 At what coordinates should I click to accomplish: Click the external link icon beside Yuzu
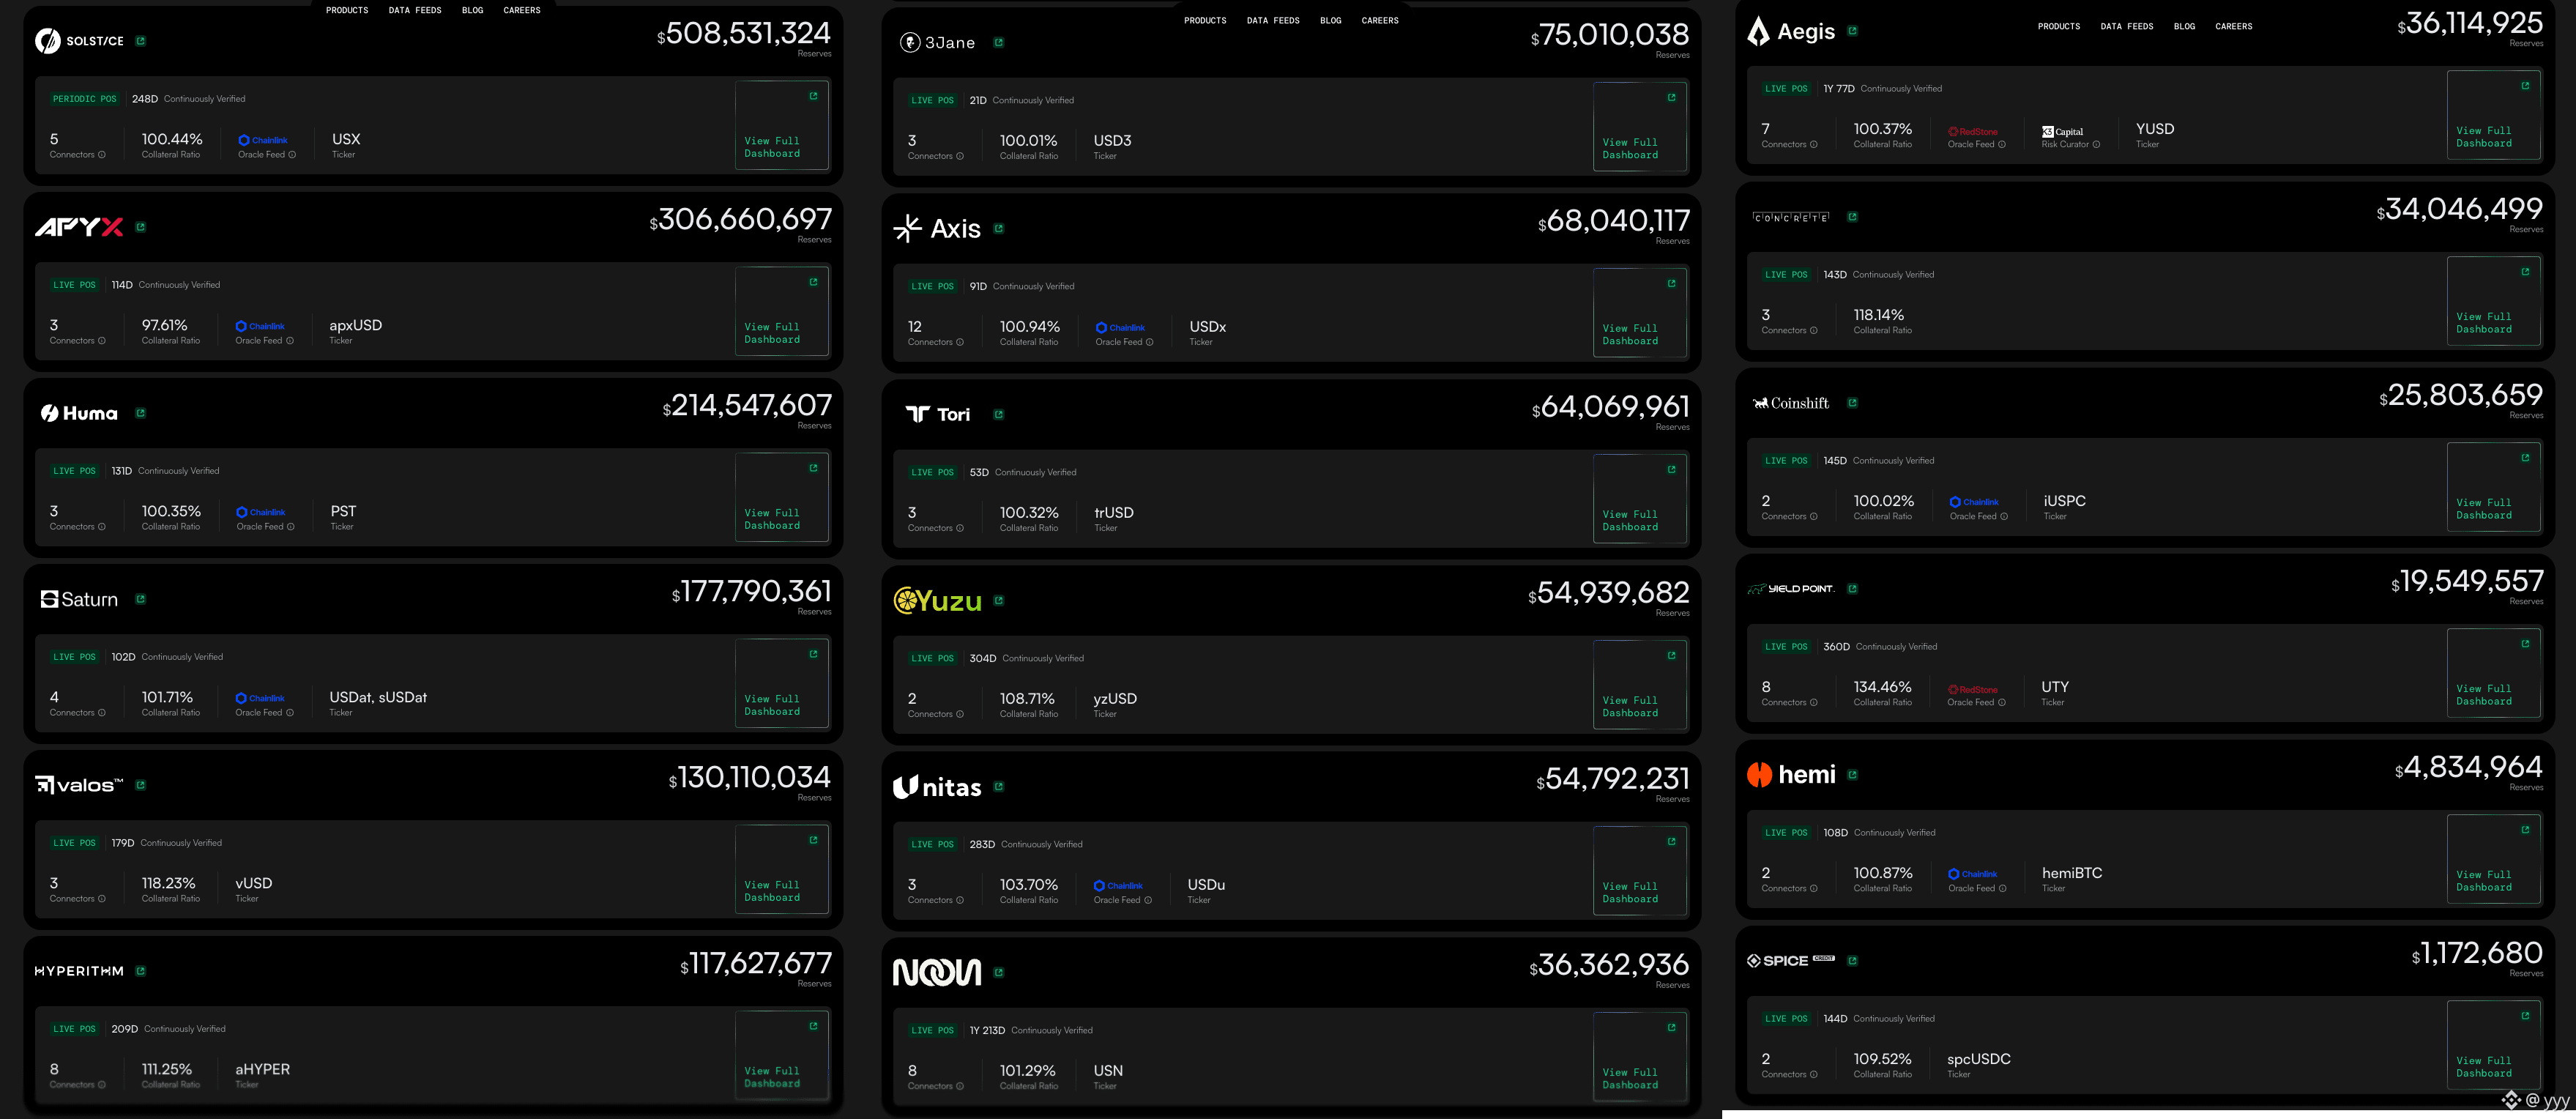pos(998,600)
